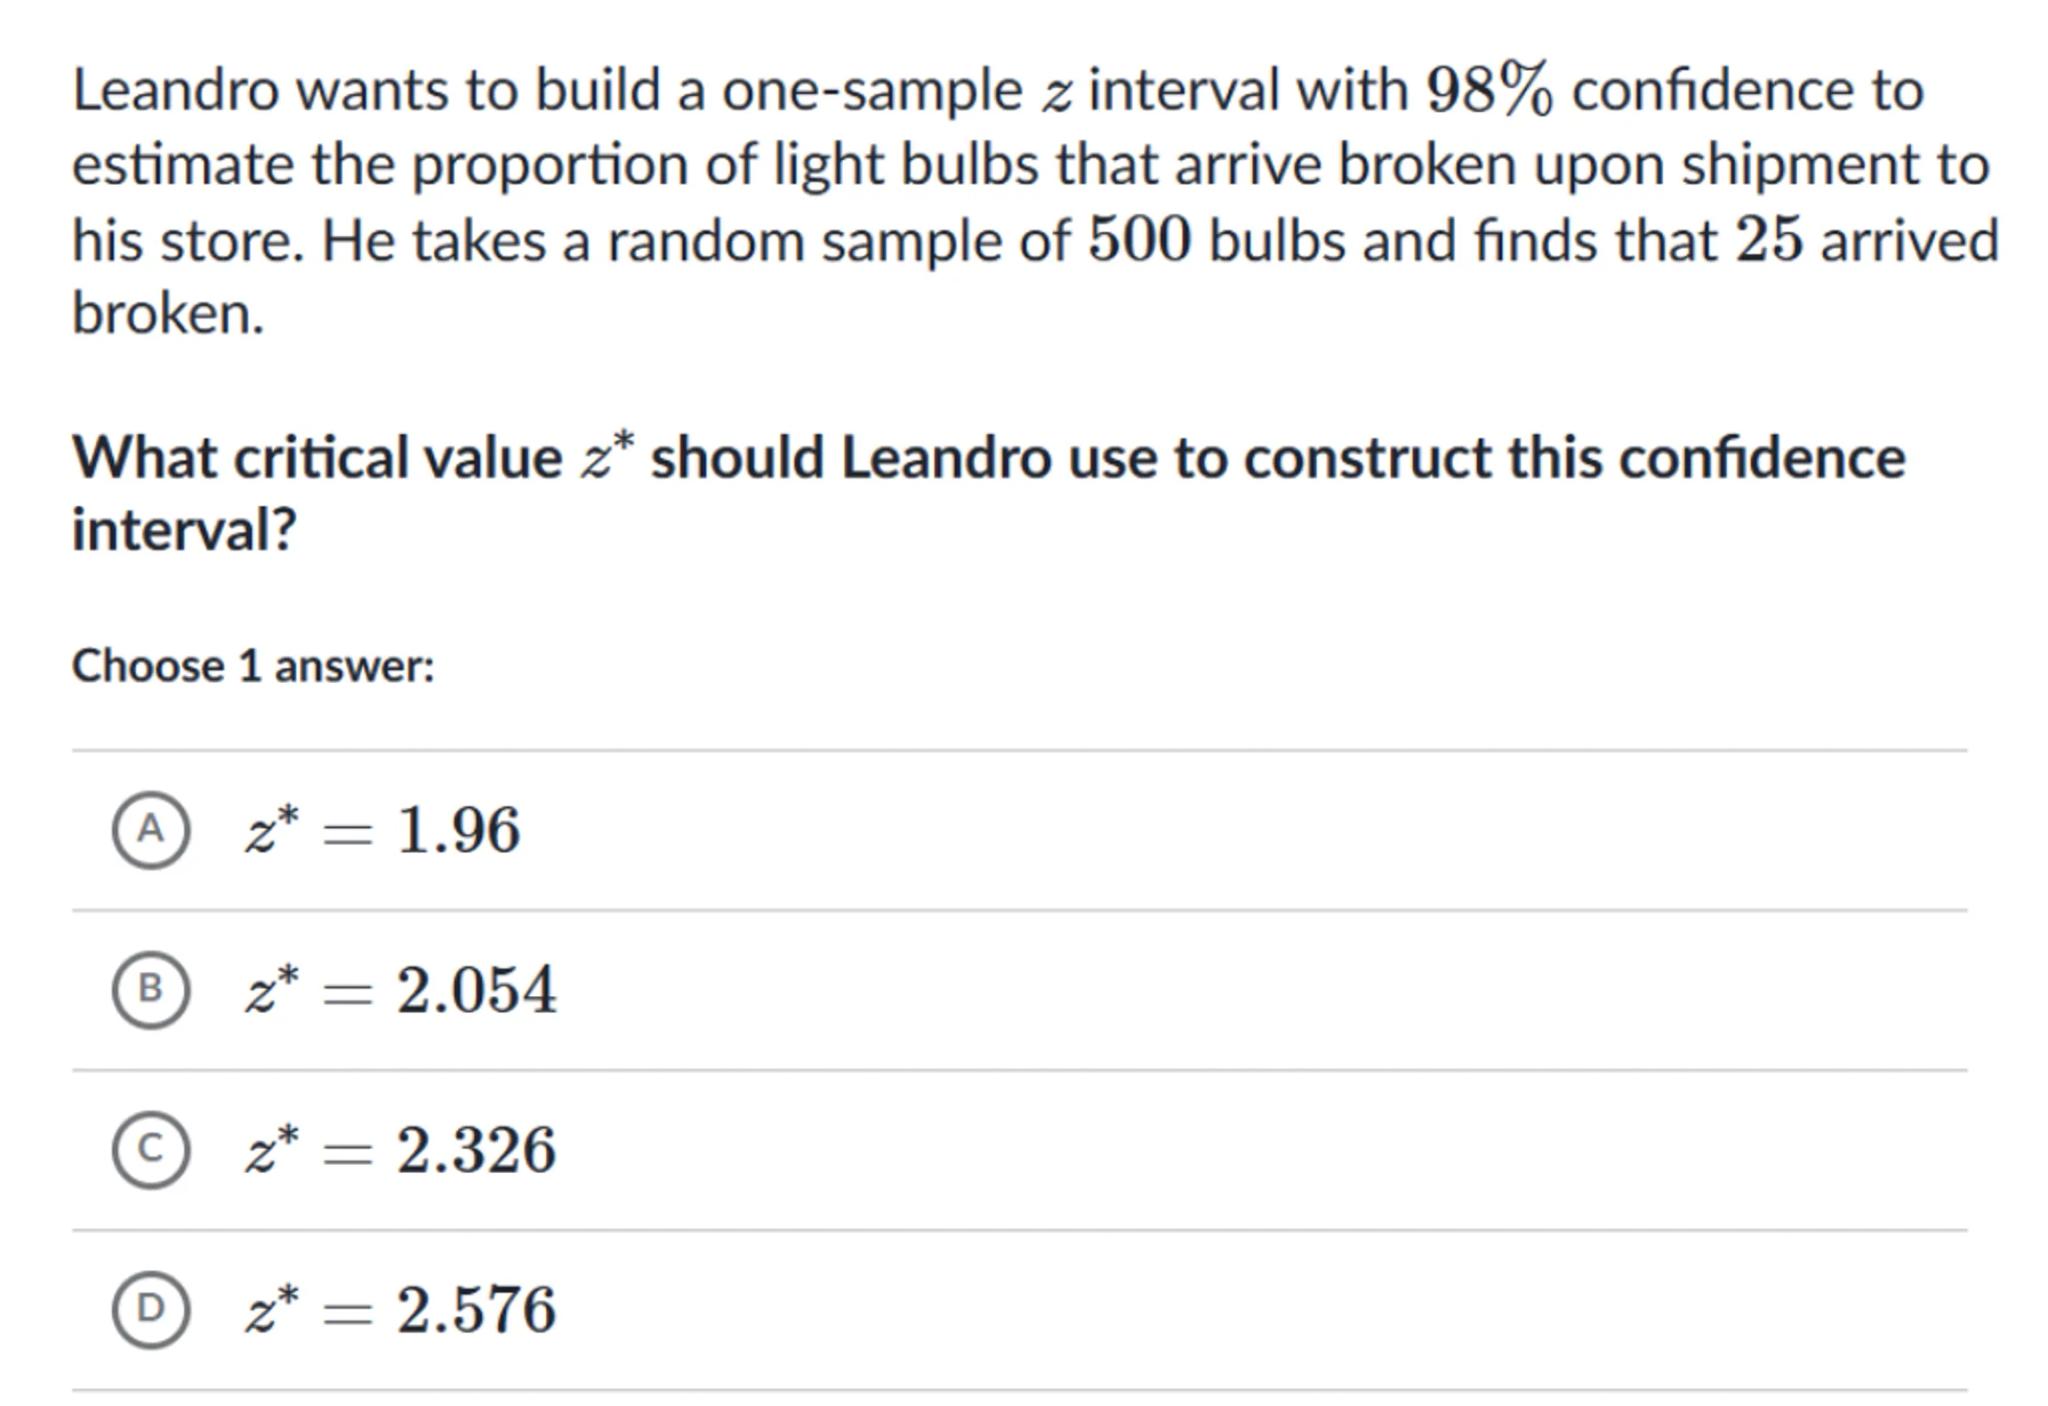Choose radio option C
The height and width of the screenshot is (1406, 2048).
[150, 1150]
